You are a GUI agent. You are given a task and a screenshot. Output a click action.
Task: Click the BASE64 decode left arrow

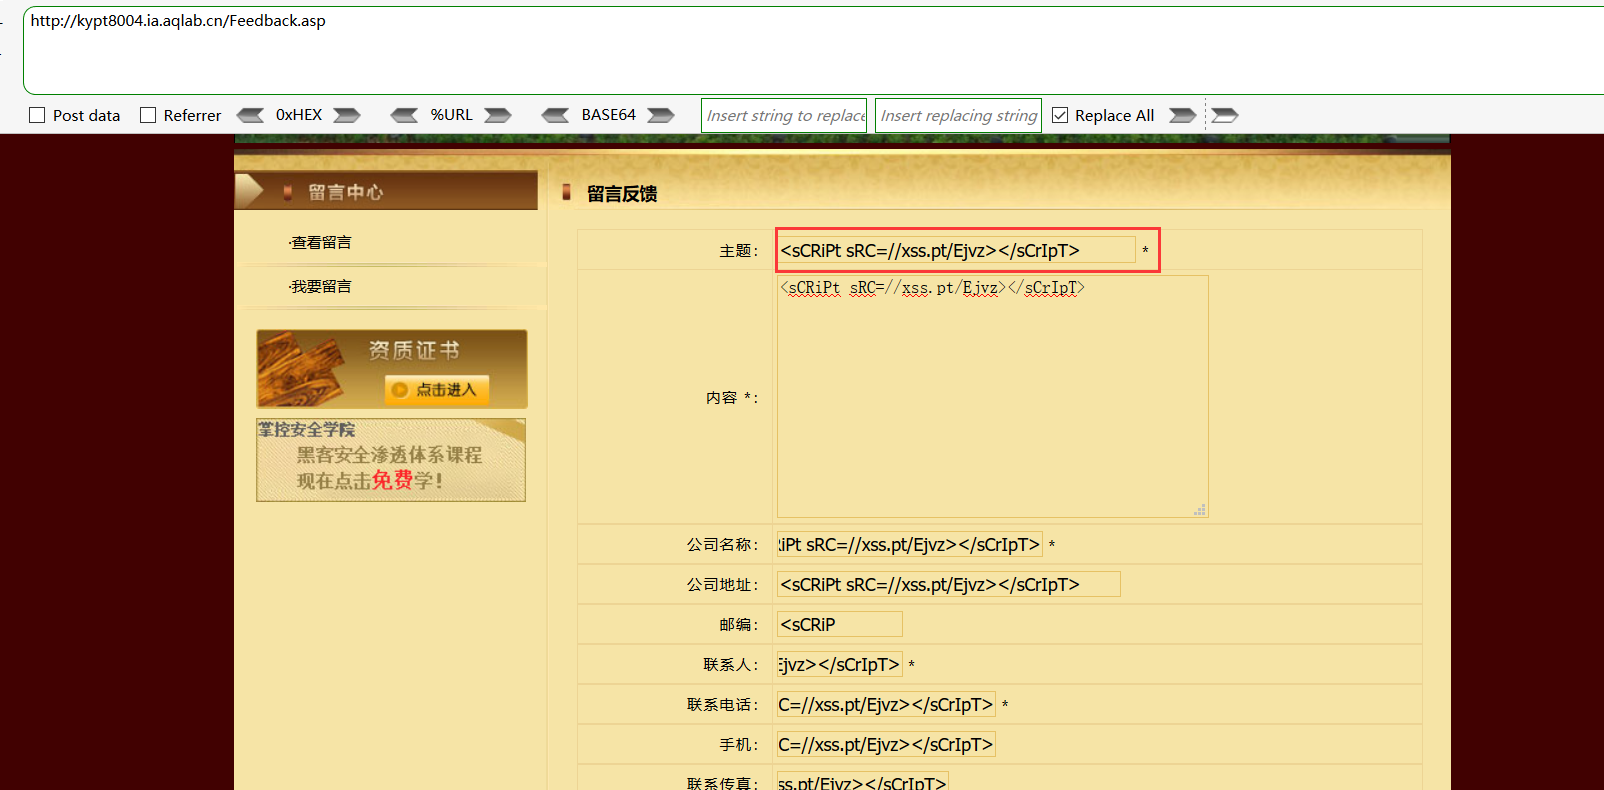(x=555, y=115)
